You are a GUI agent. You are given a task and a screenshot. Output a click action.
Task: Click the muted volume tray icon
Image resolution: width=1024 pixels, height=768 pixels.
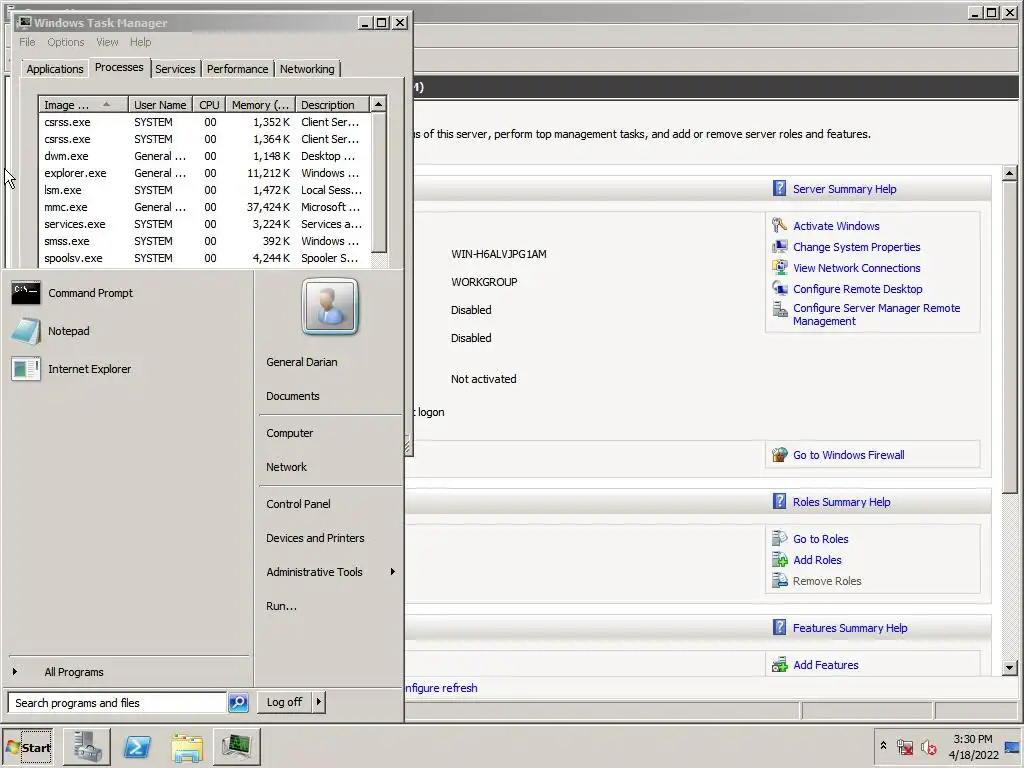[x=928, y=747]
